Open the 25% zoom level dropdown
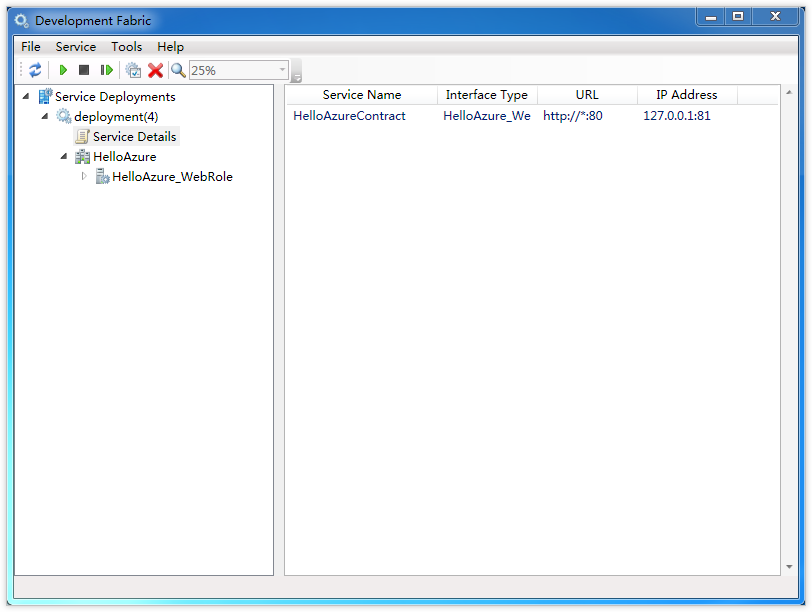Screen dimensions: 812x612 click(282, 70)
